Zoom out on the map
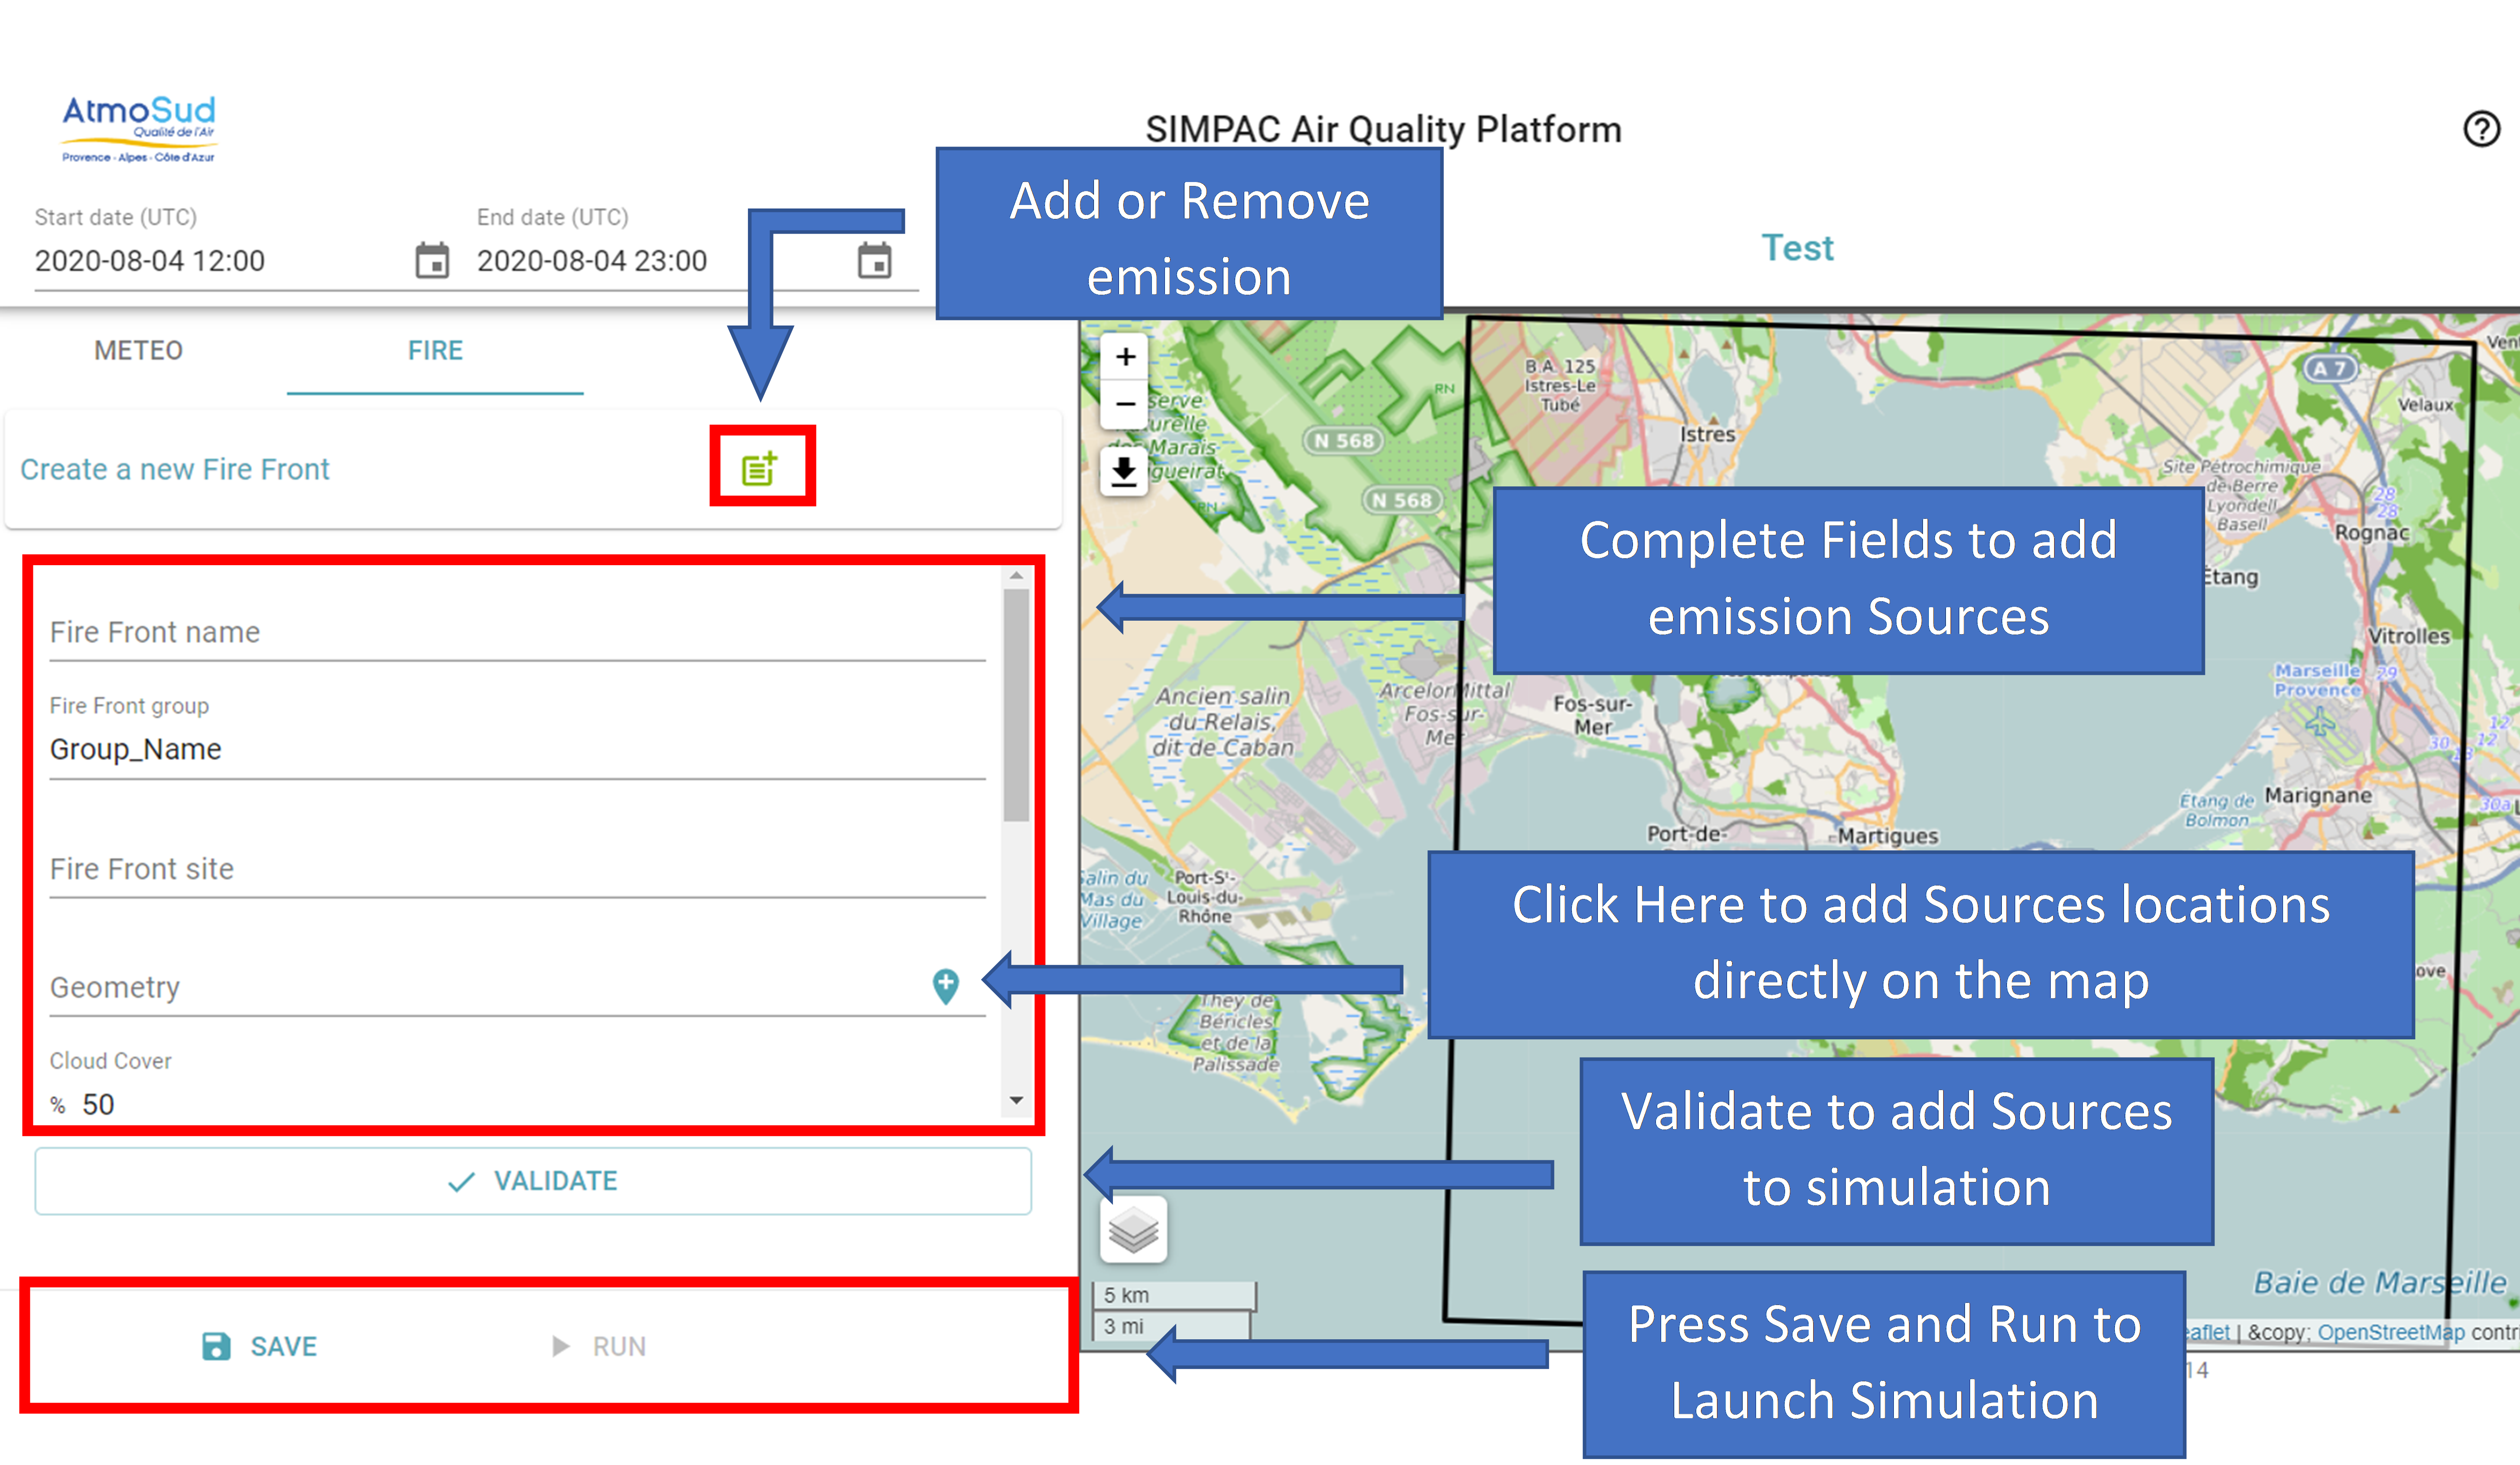This screenshot has height=1465, width=2520. [x=1126, y=404]
